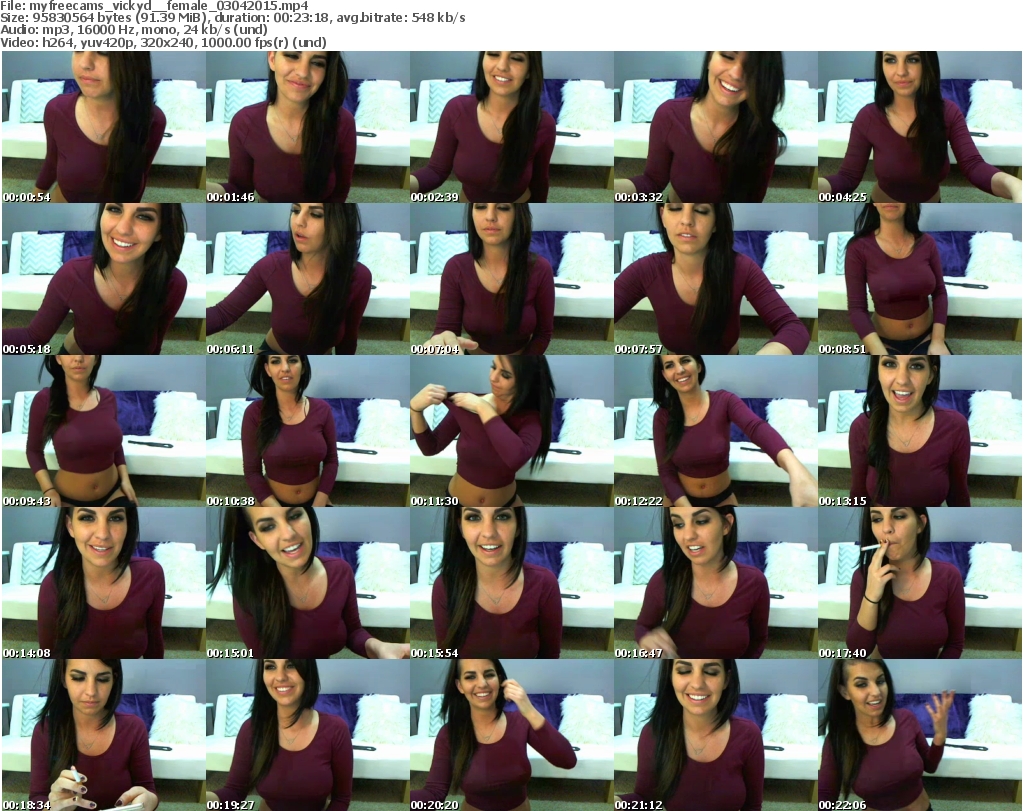
Task: Click the thumbnail timestamped 00:00:54
Action: point(104,127)
